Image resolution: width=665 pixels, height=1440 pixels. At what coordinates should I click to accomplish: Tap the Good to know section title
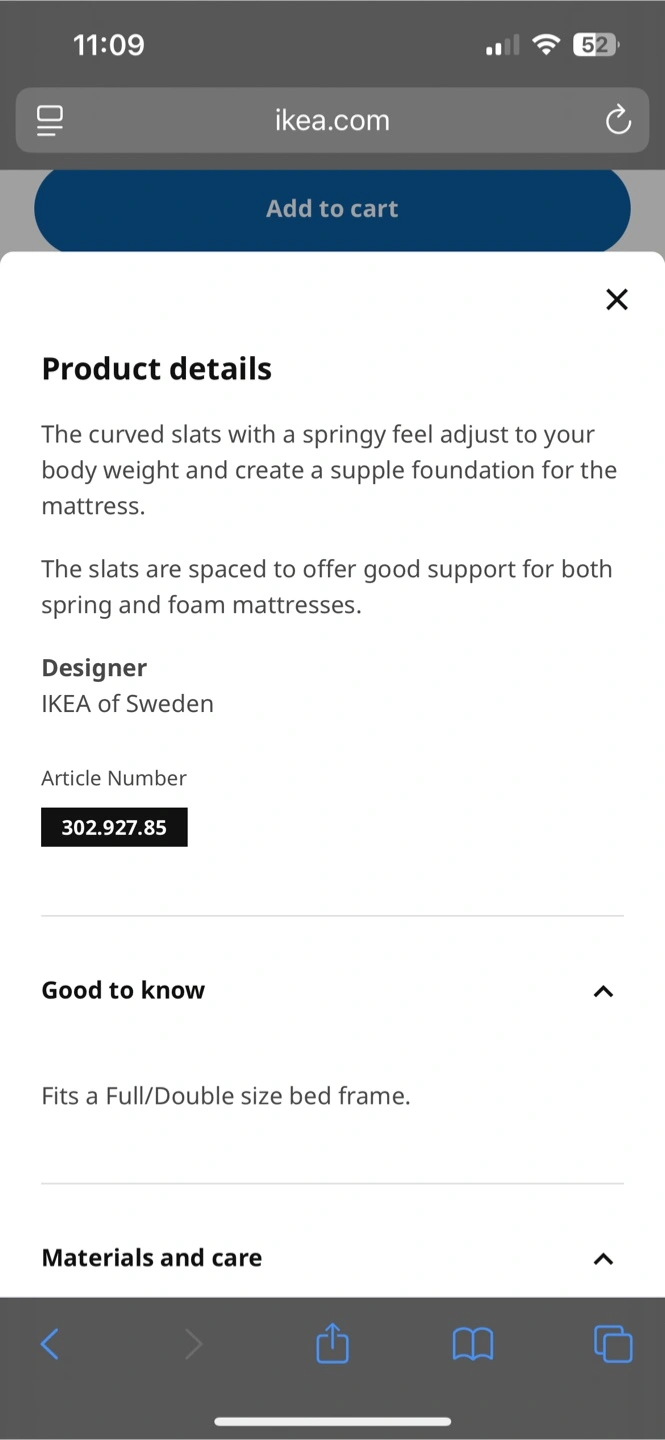123,990
